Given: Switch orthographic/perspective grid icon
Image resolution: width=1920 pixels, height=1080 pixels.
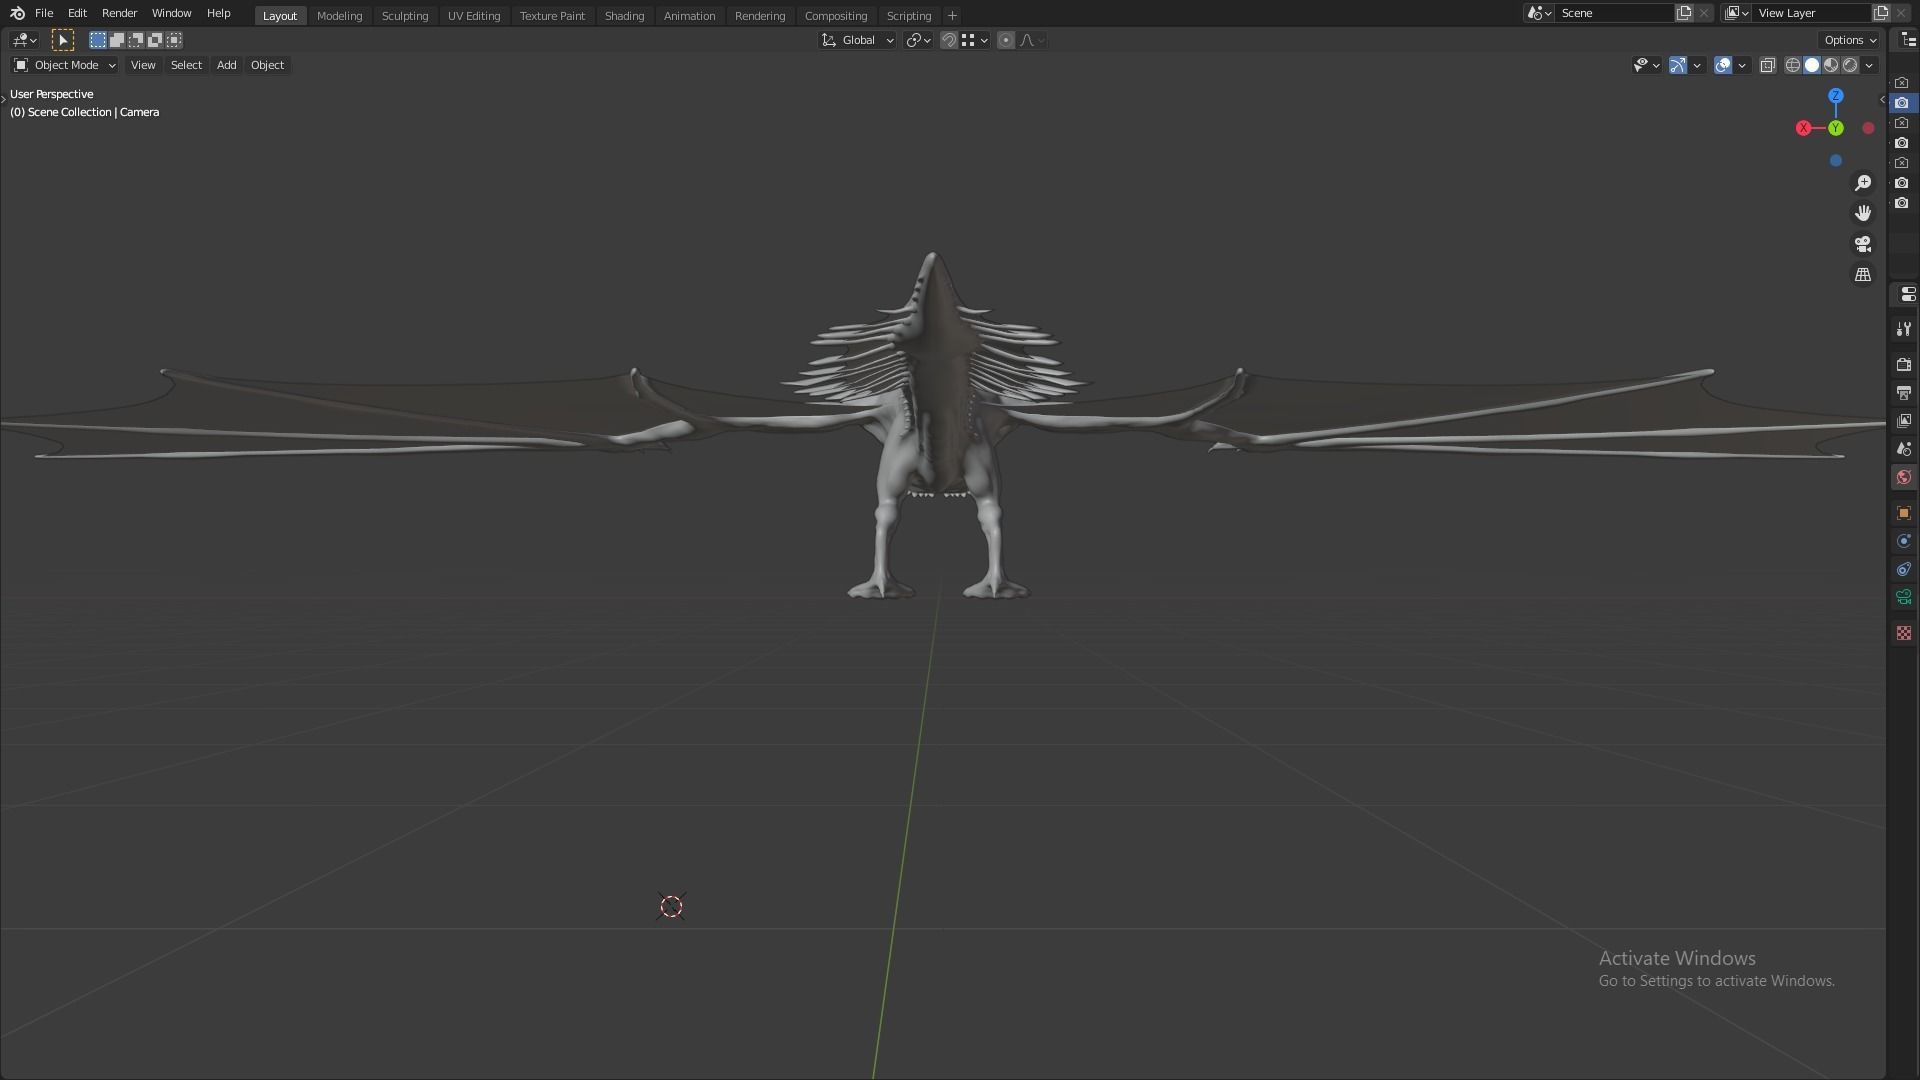Looking at the screenshot, I should coord(1863,274).
